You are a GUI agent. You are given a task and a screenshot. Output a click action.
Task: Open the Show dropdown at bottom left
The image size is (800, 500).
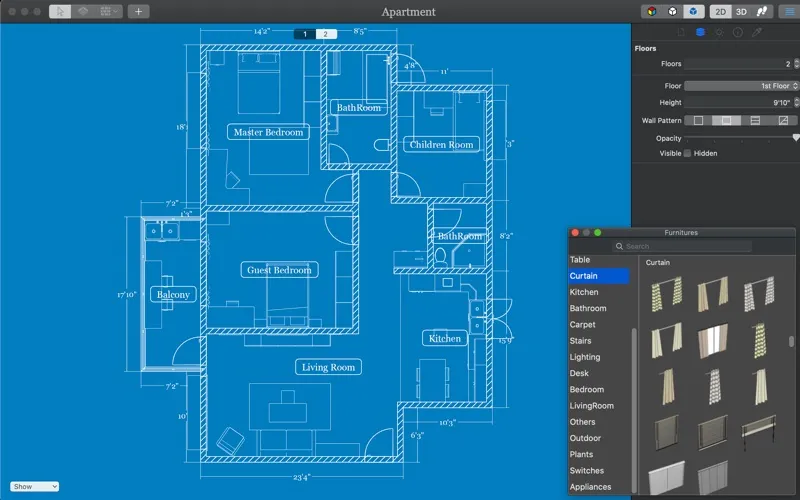click(x=34, y=487)
